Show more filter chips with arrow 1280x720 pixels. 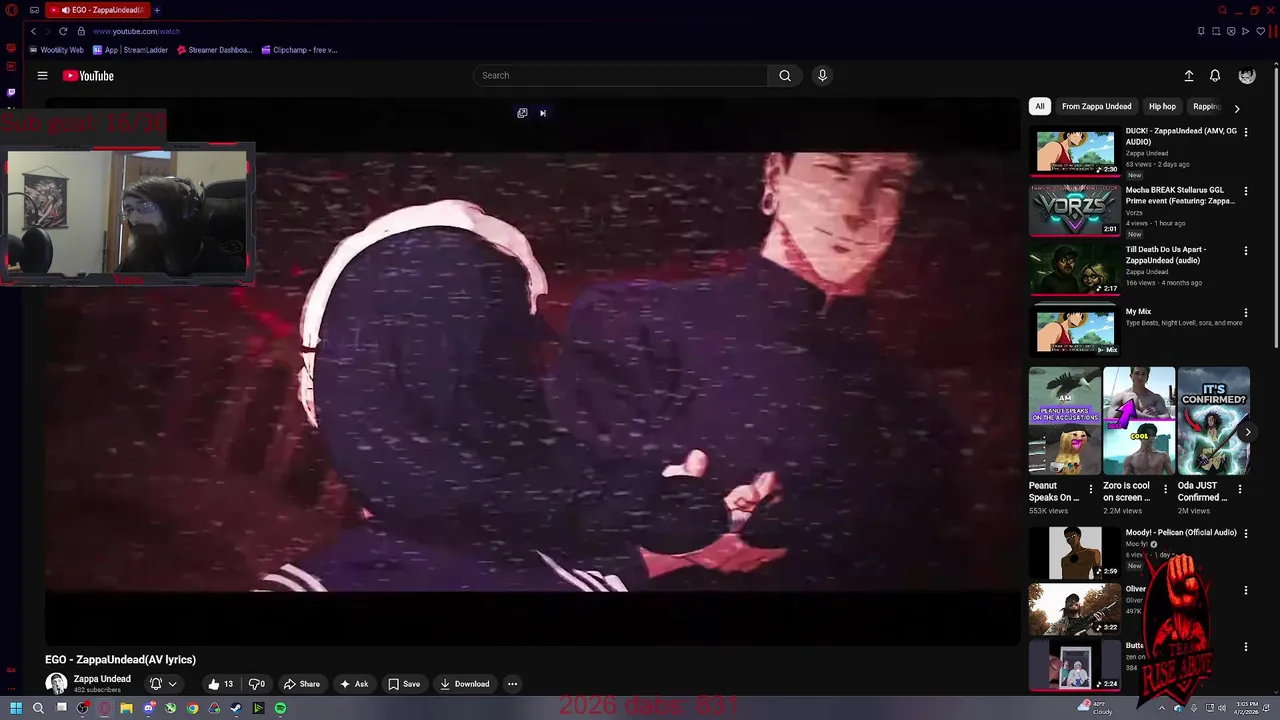tap(1237, 108)
